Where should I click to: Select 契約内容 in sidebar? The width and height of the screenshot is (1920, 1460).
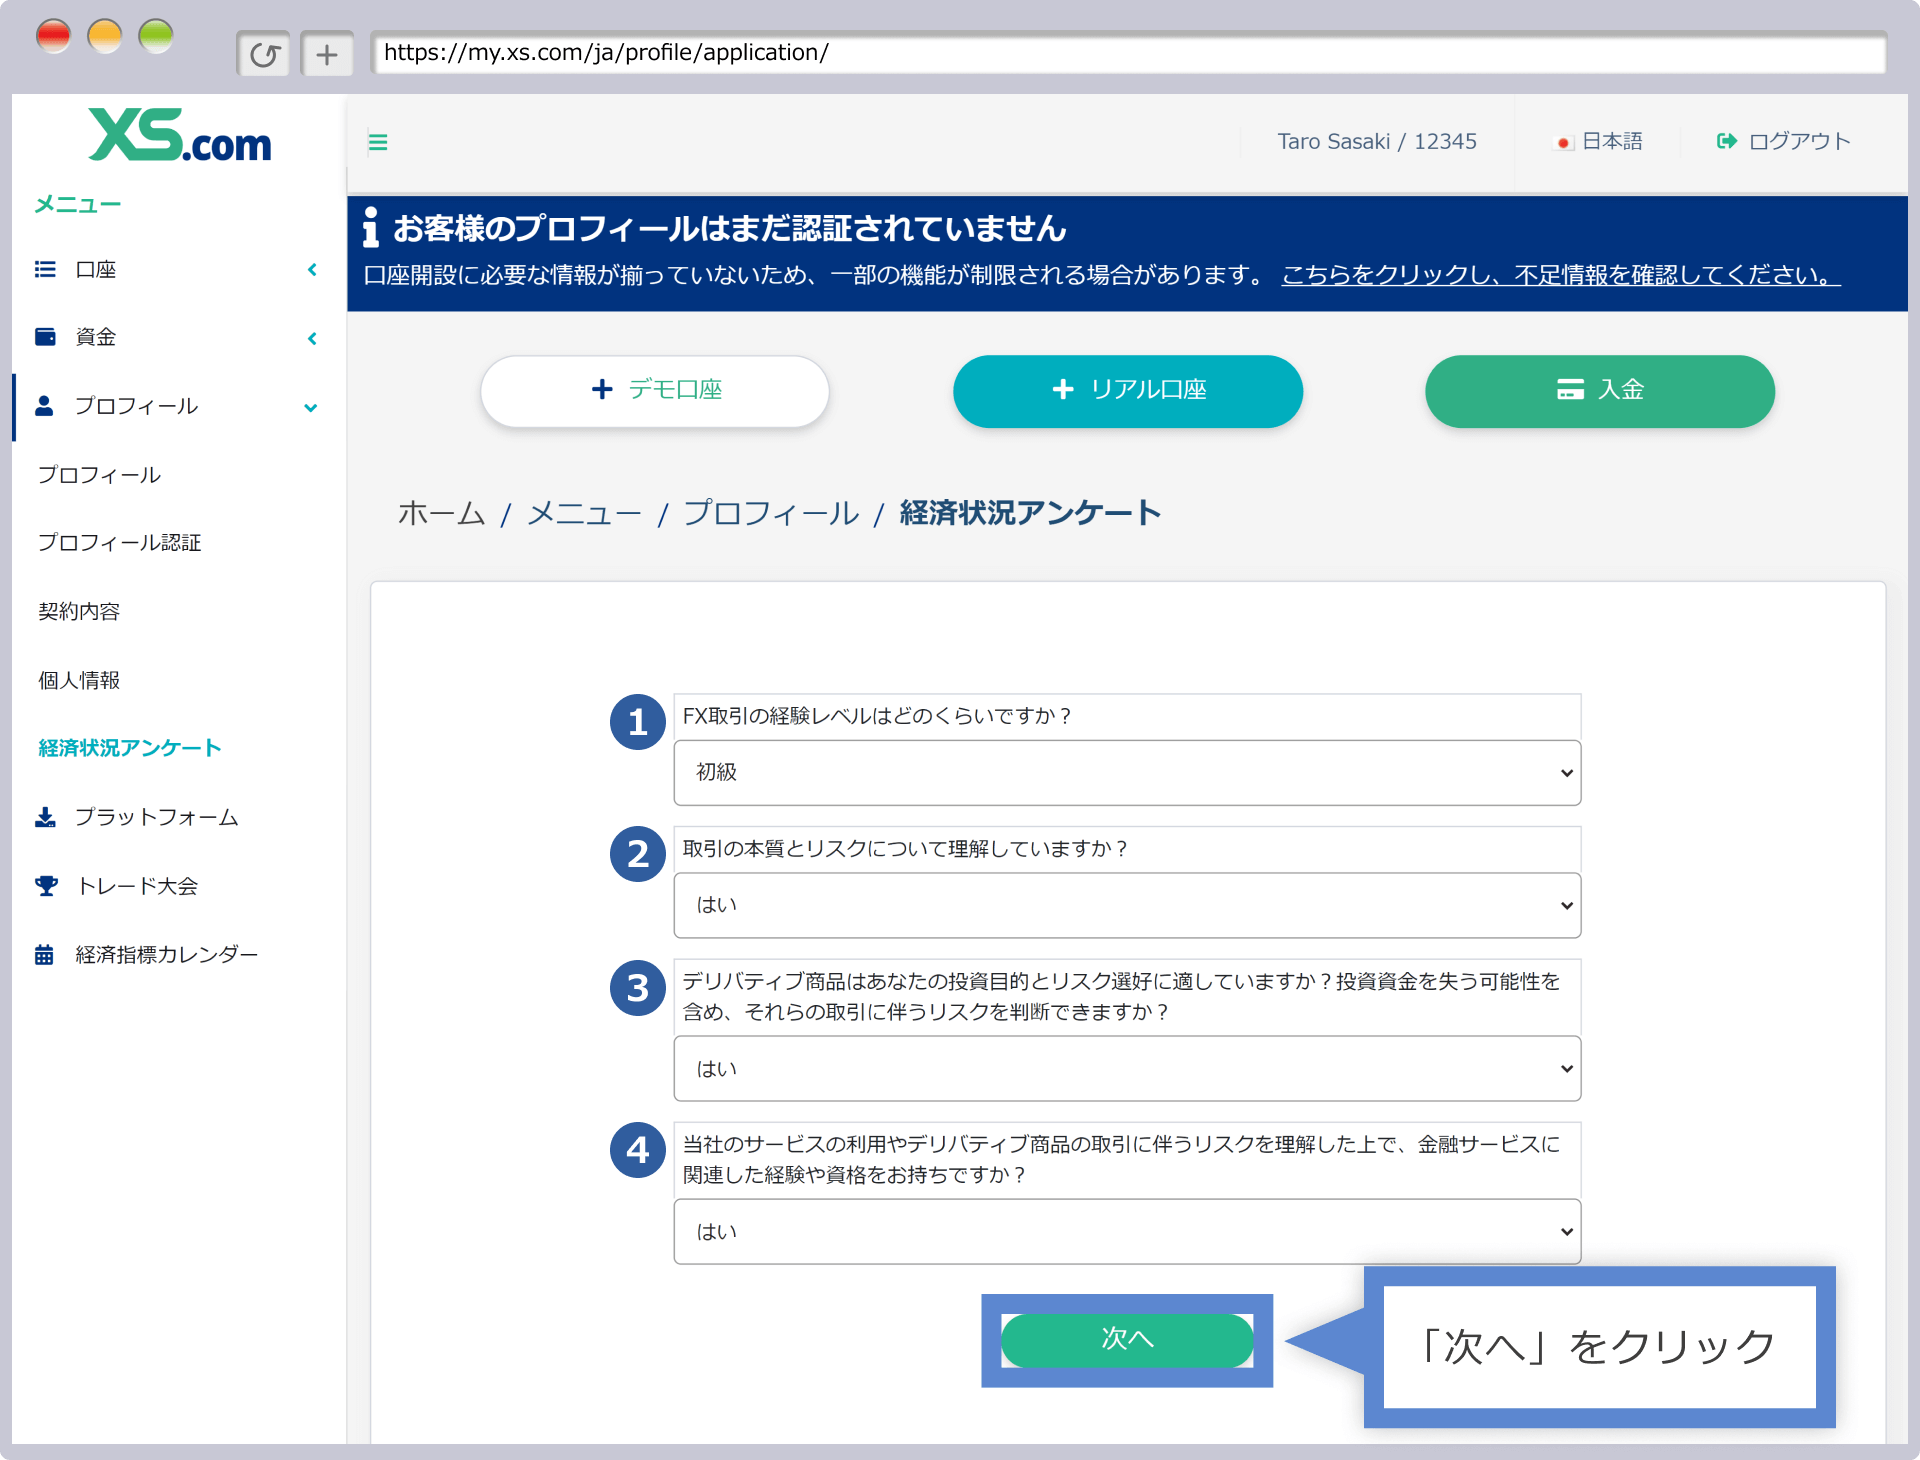coord(79,611)
